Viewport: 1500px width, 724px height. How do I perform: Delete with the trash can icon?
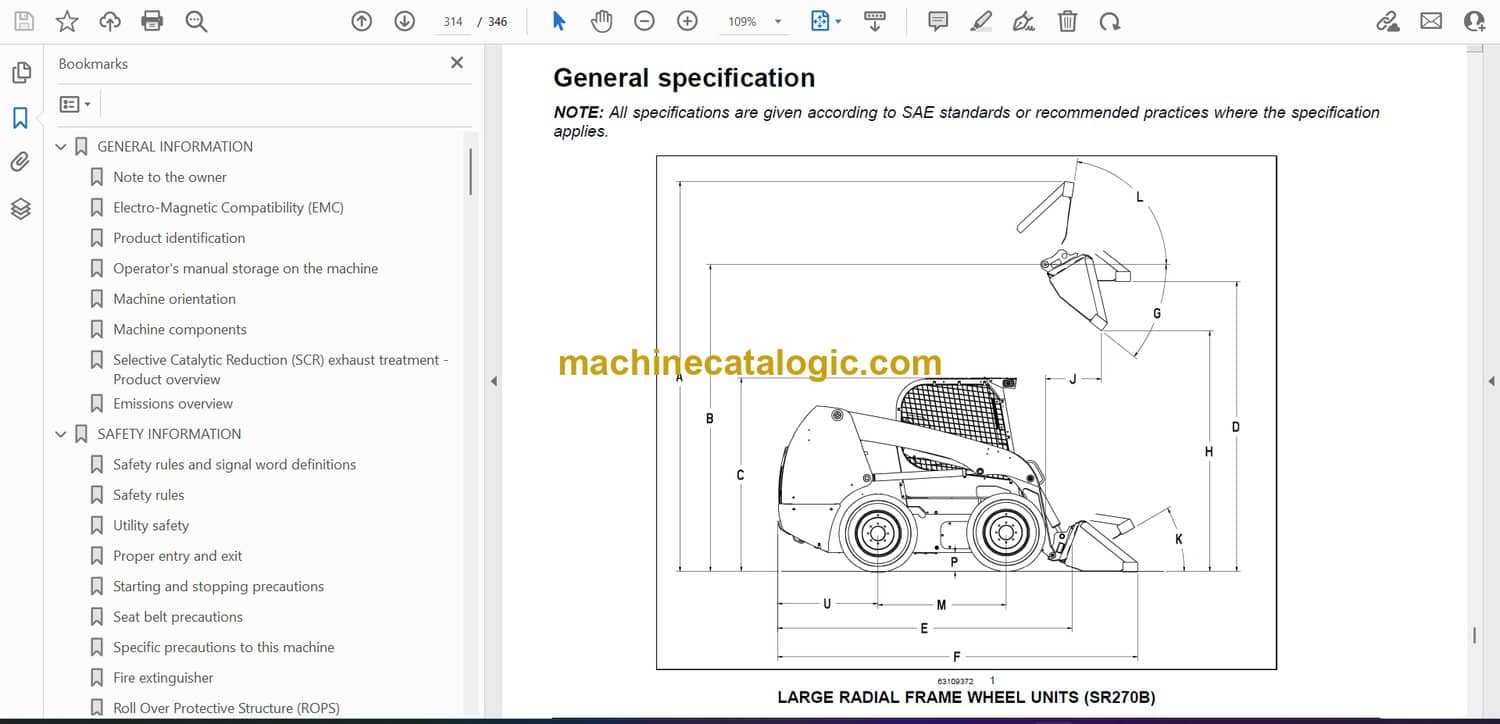[1067, 21]
